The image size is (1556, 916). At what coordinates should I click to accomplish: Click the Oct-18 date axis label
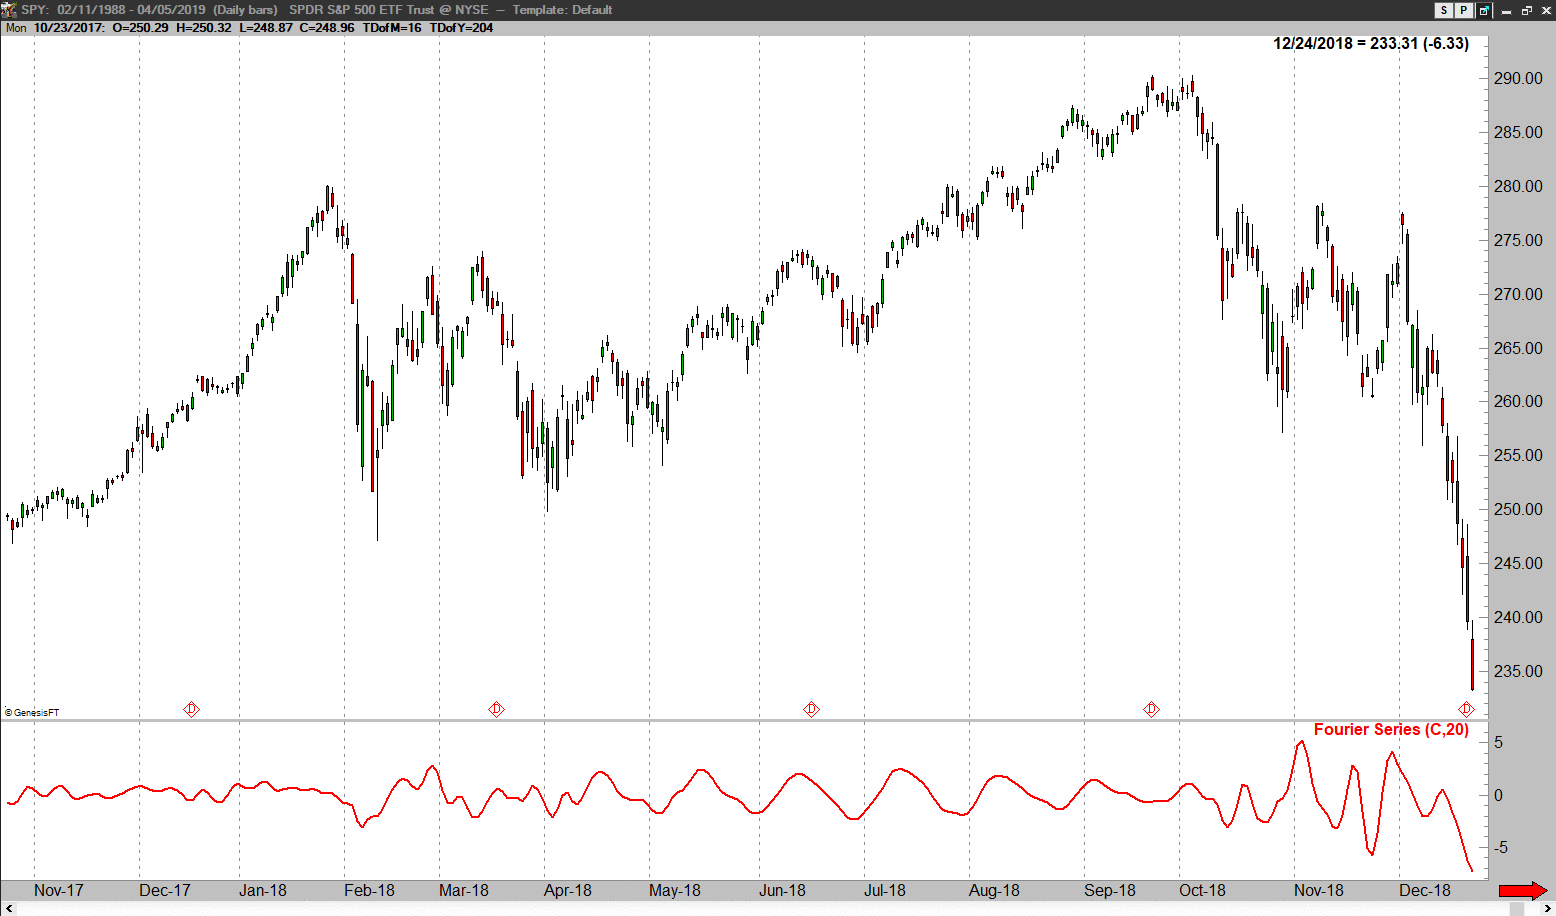[1202, 890]
